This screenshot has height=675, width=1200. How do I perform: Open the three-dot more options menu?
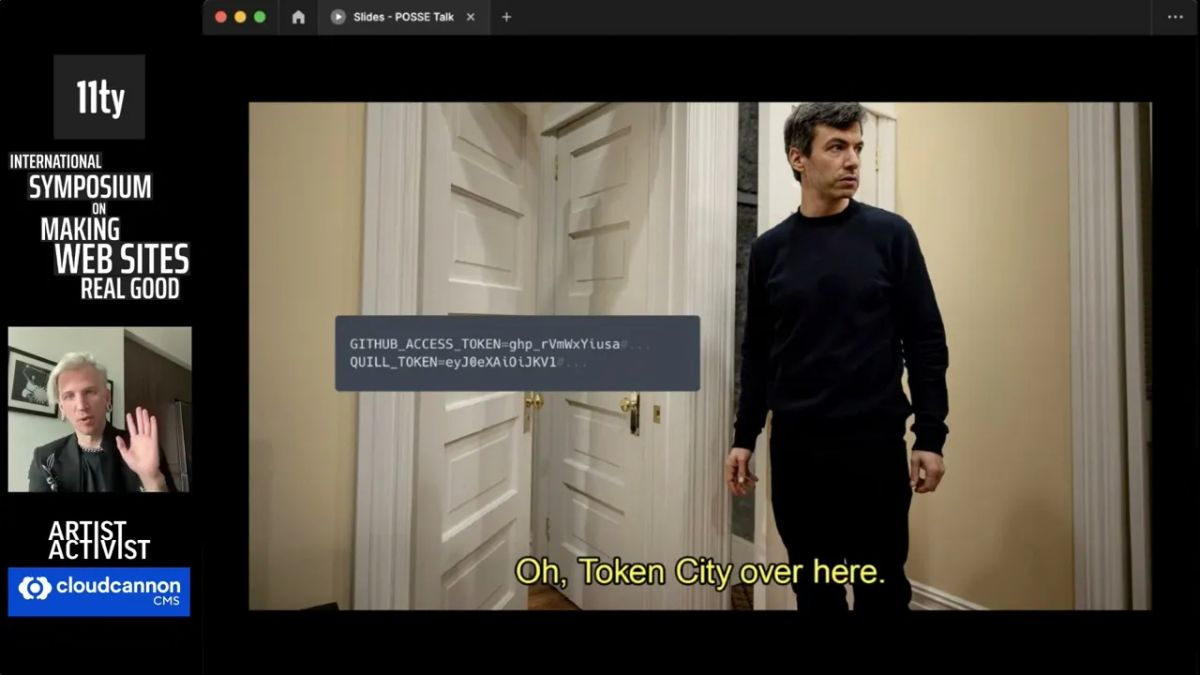click(1175, 17)
